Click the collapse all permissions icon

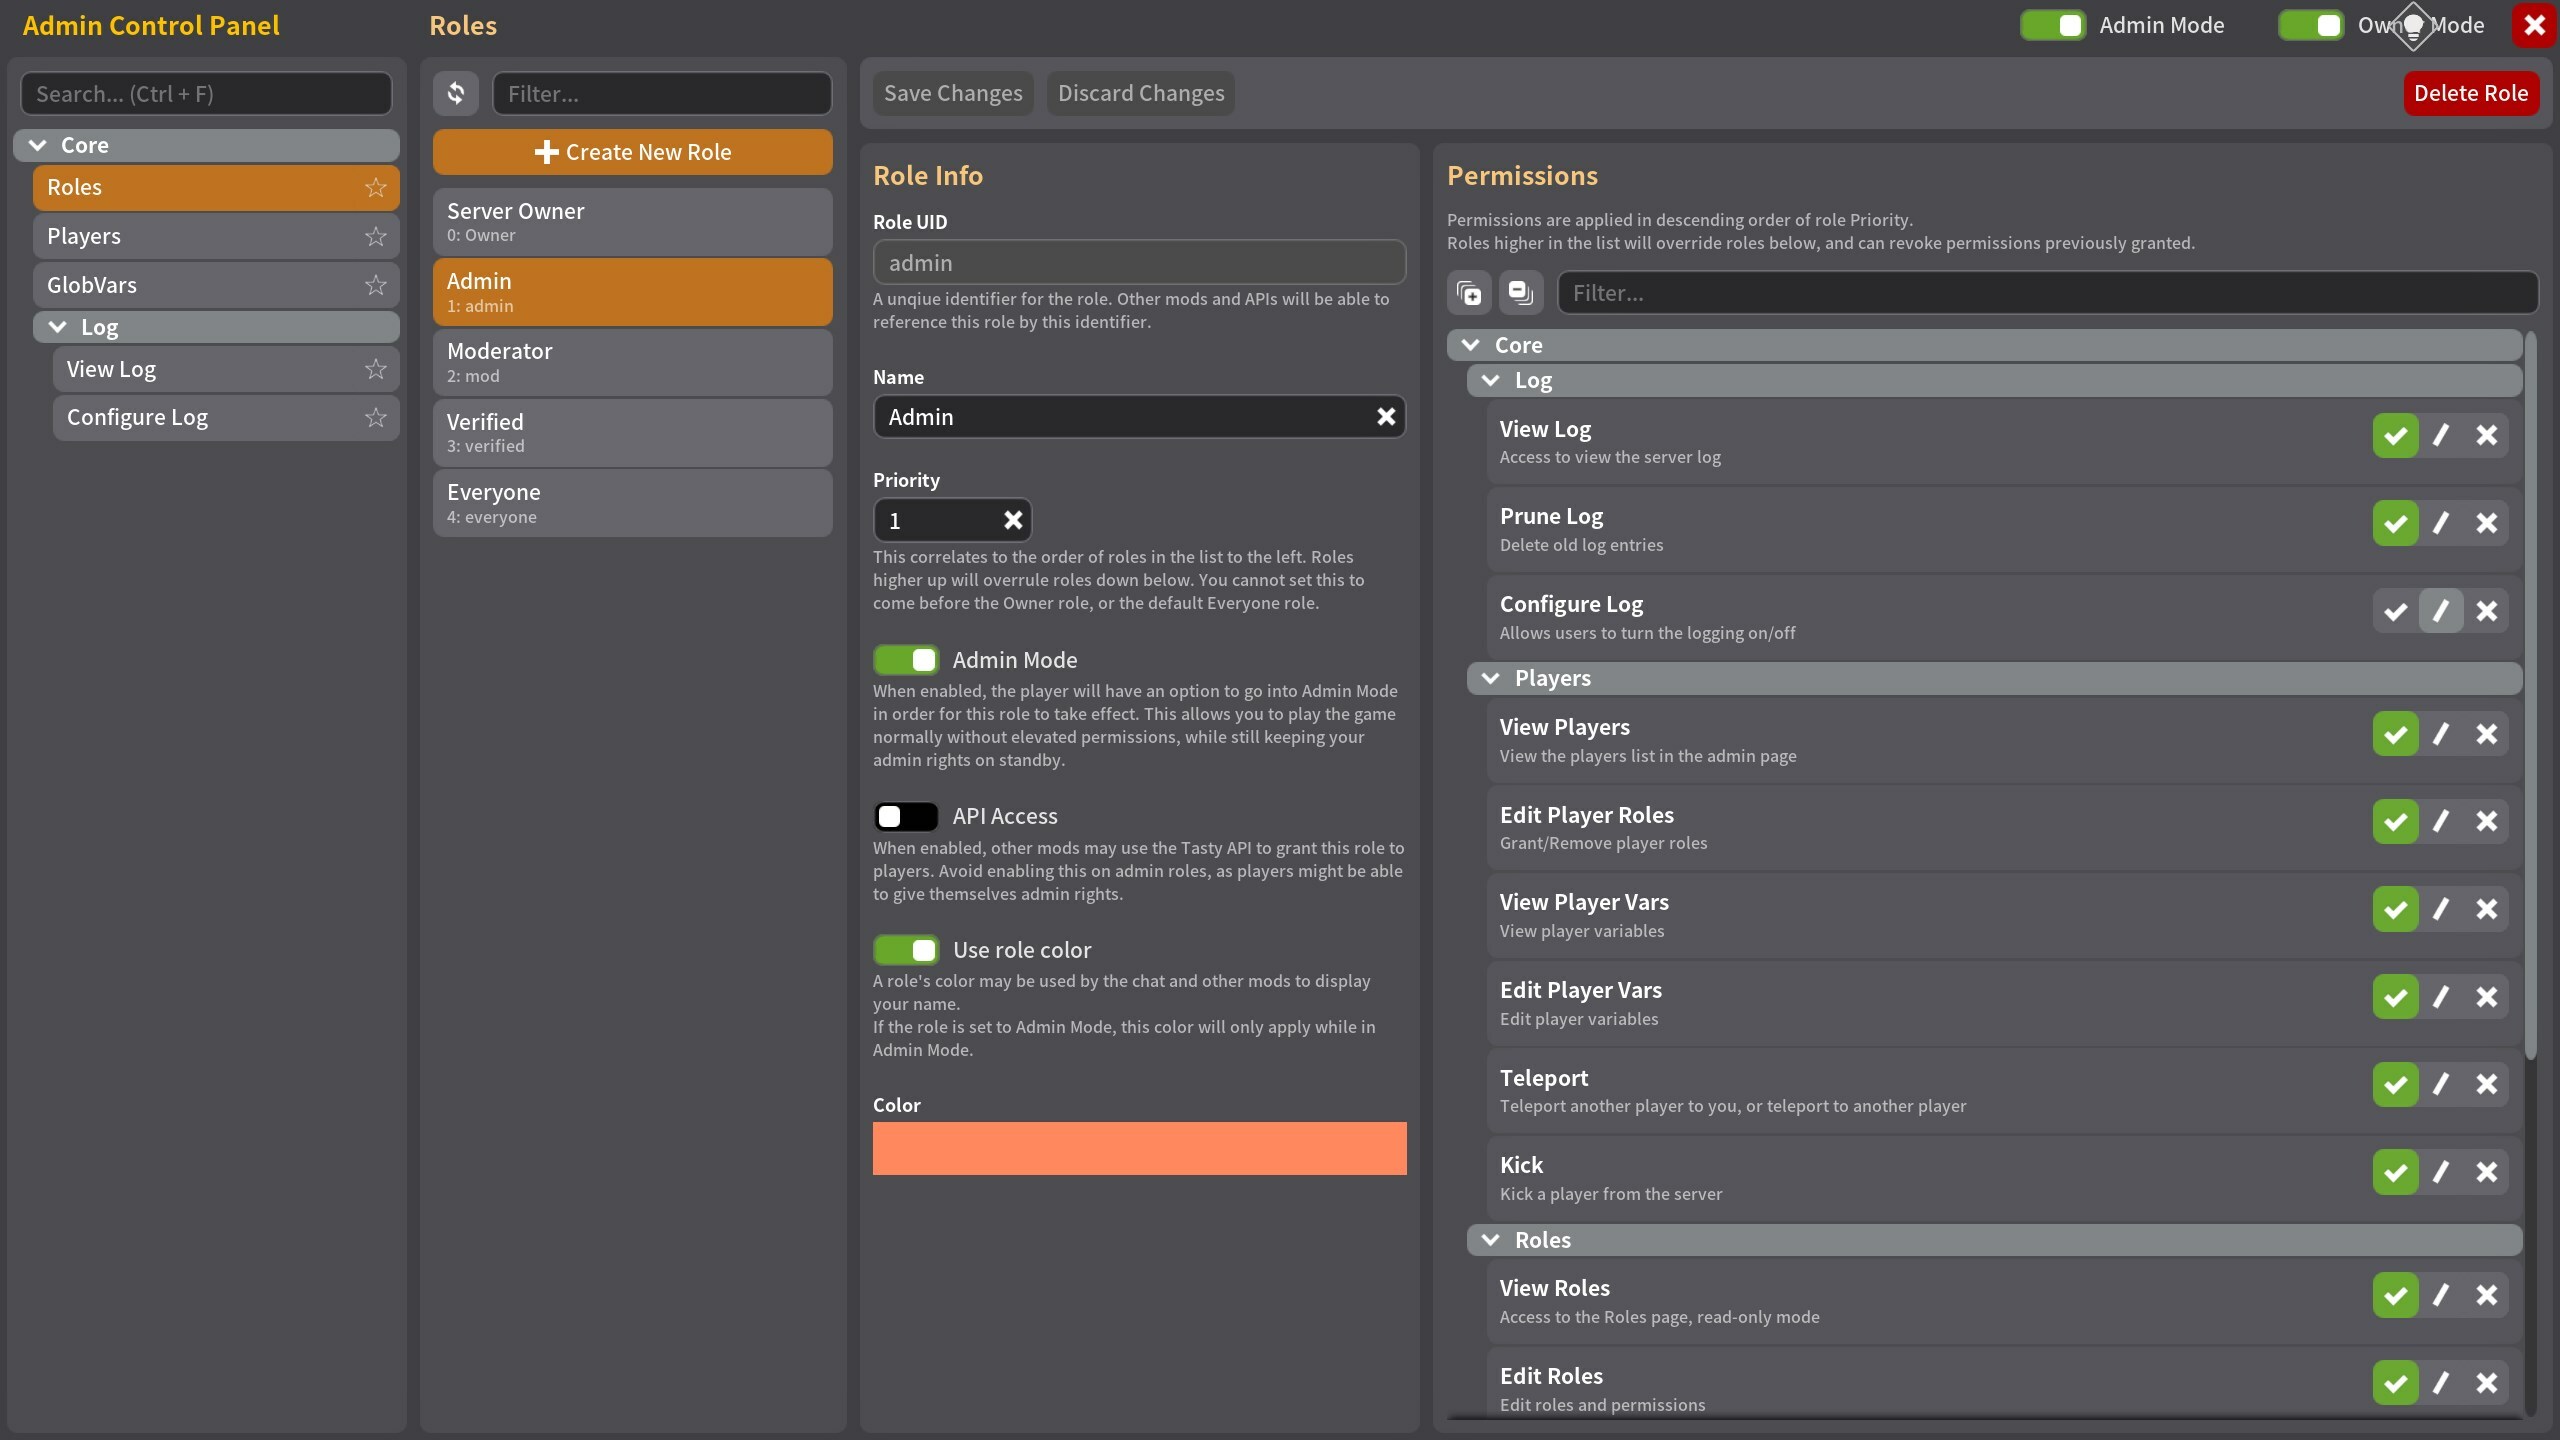click(1521, 293)
